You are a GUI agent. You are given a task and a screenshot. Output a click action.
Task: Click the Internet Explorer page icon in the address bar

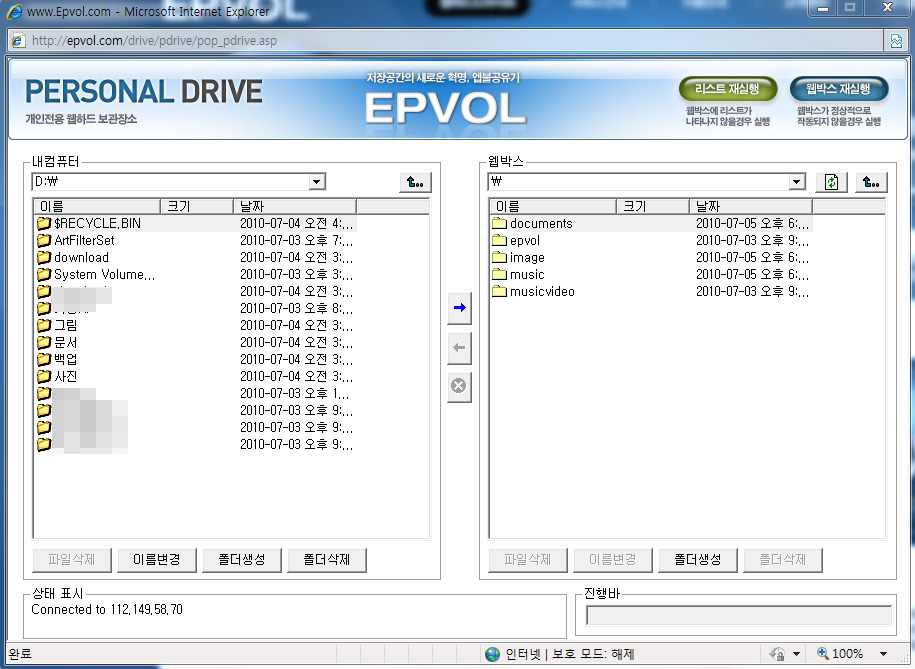tap(18, 40)
